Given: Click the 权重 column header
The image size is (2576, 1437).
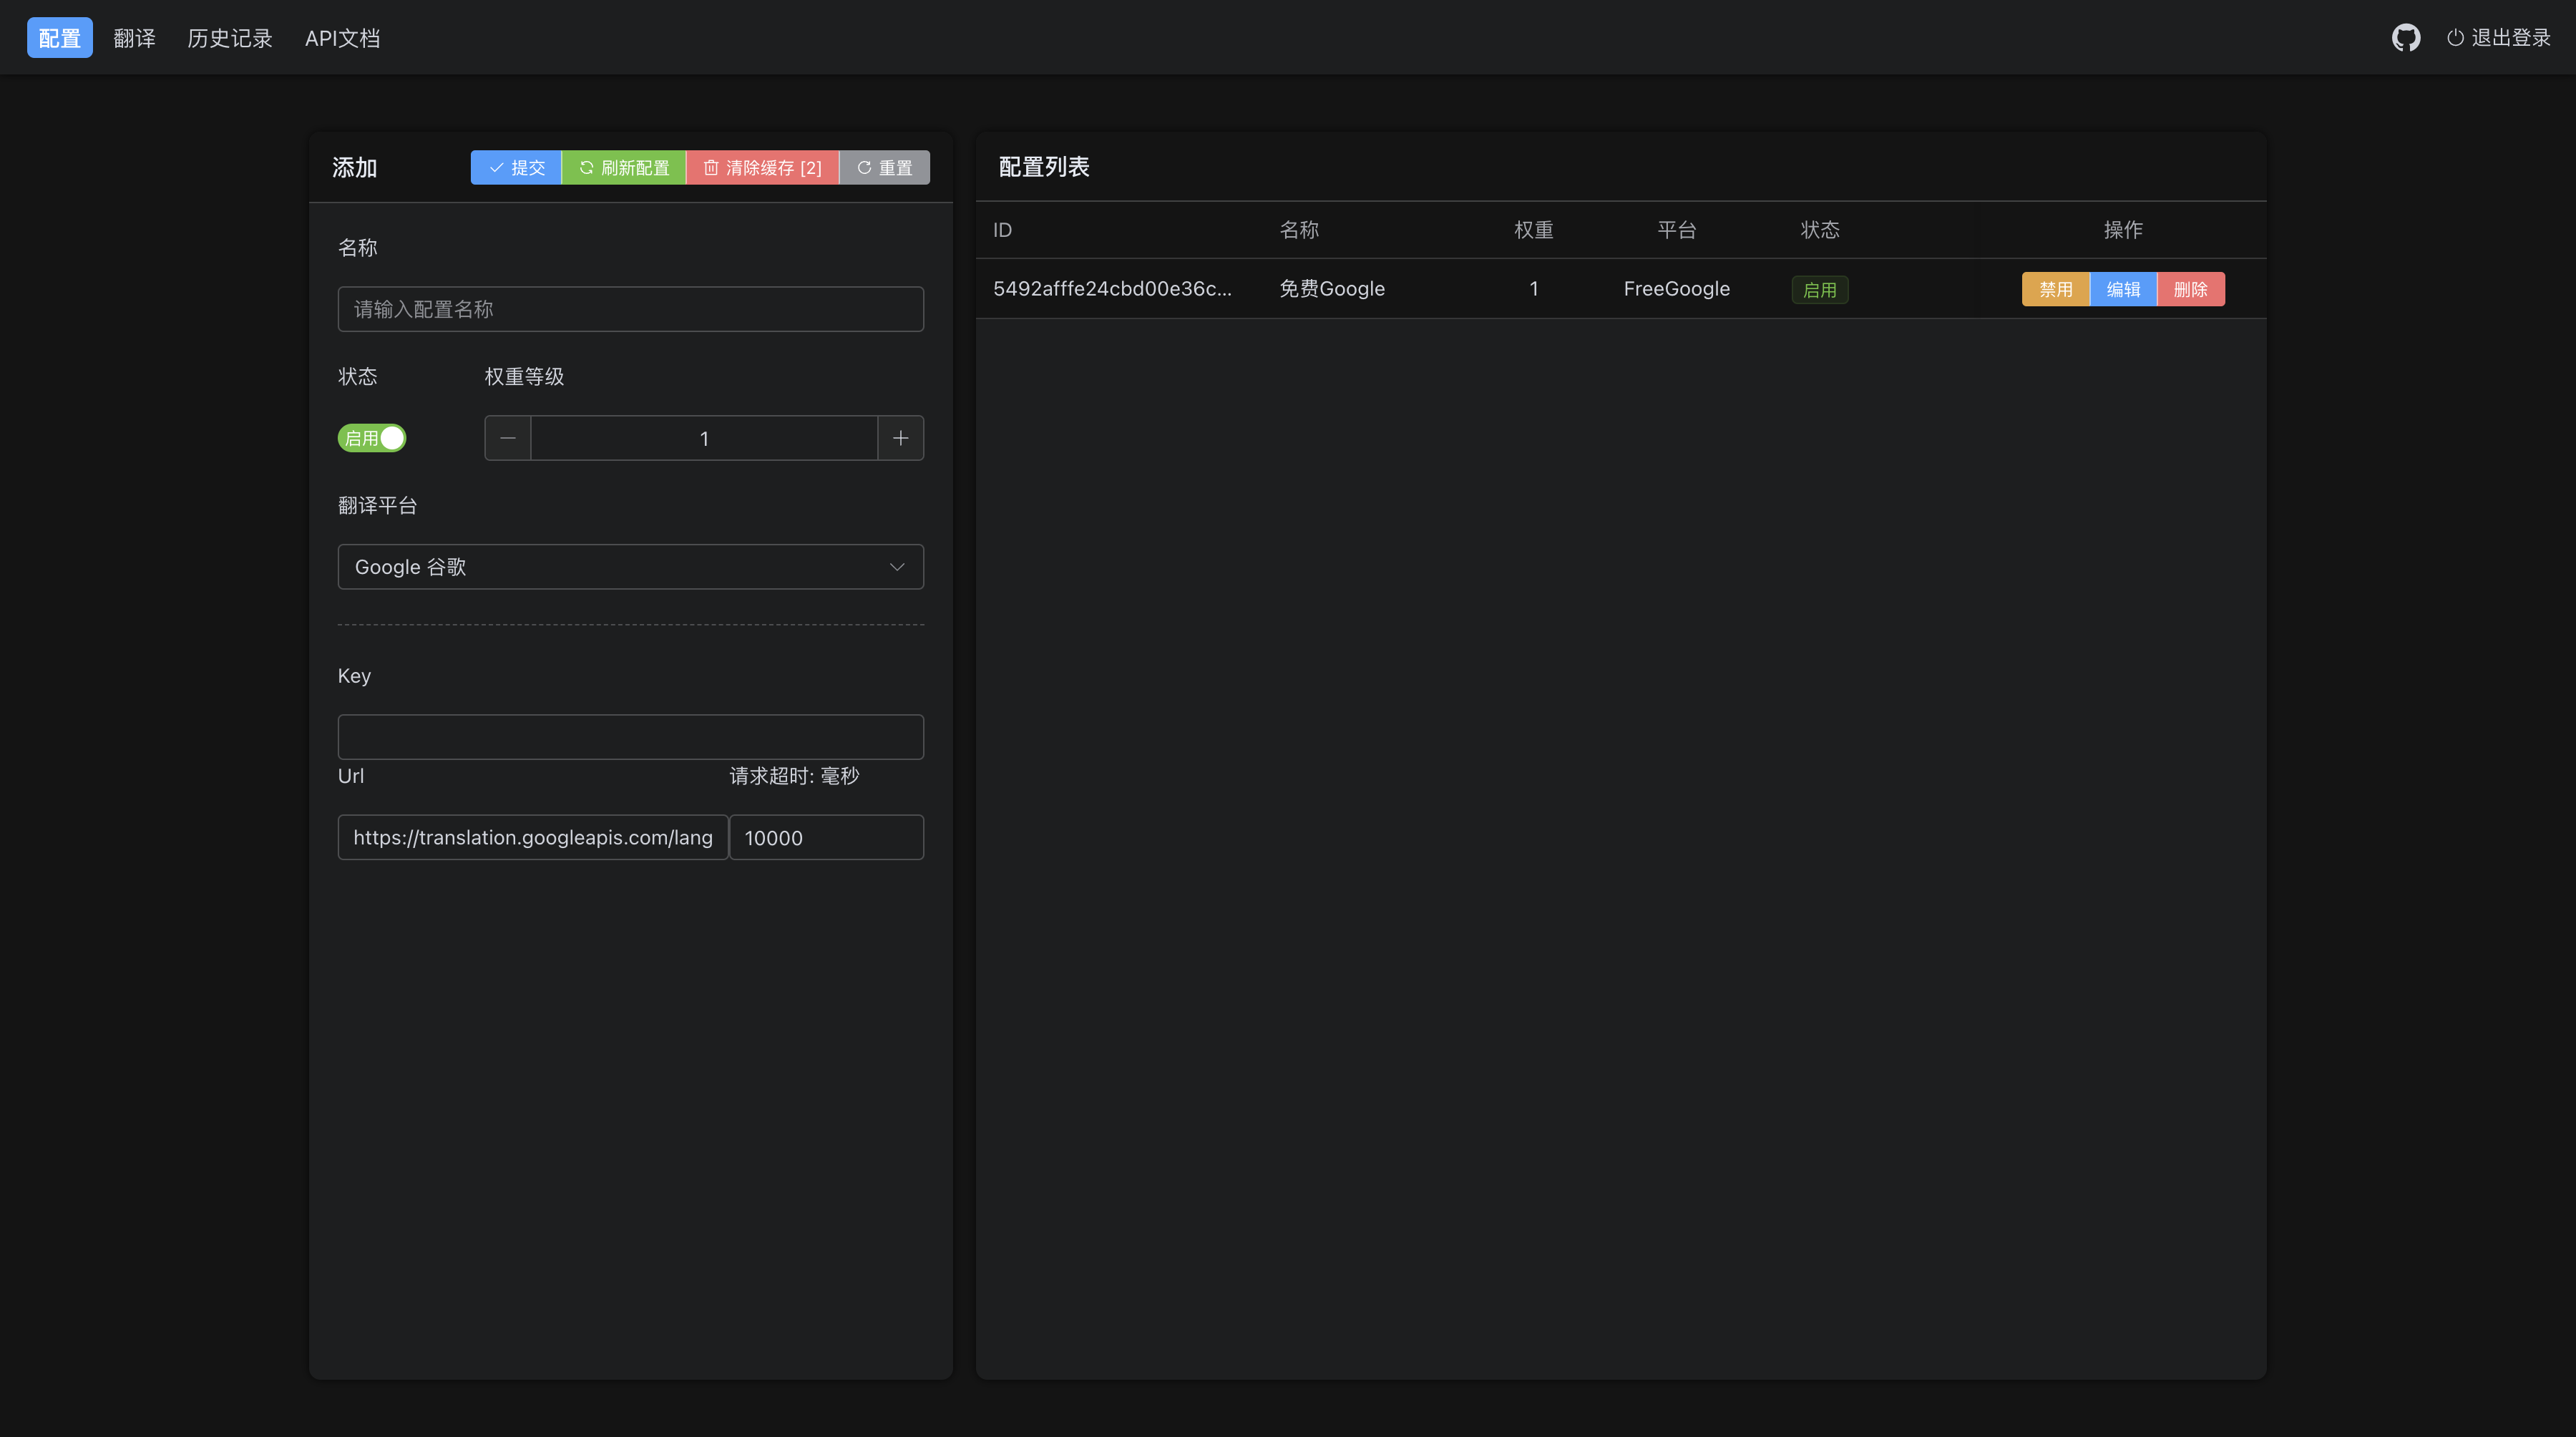Looking at the screenshot, I should (1533, 229).
